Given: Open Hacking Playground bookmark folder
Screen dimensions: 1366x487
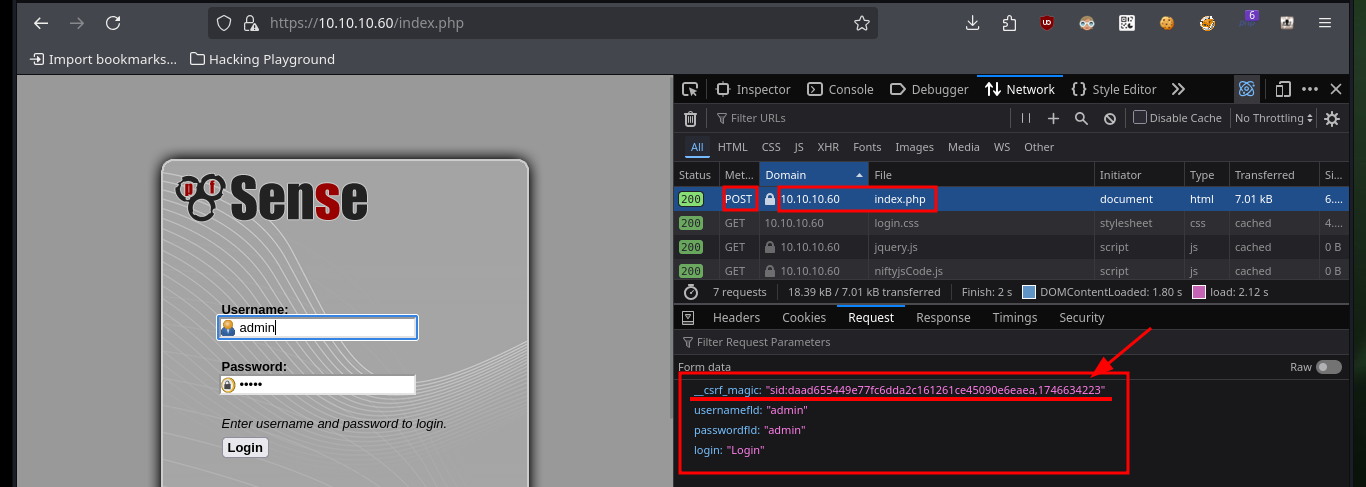Looking at the screenshot, I should 262,59.
